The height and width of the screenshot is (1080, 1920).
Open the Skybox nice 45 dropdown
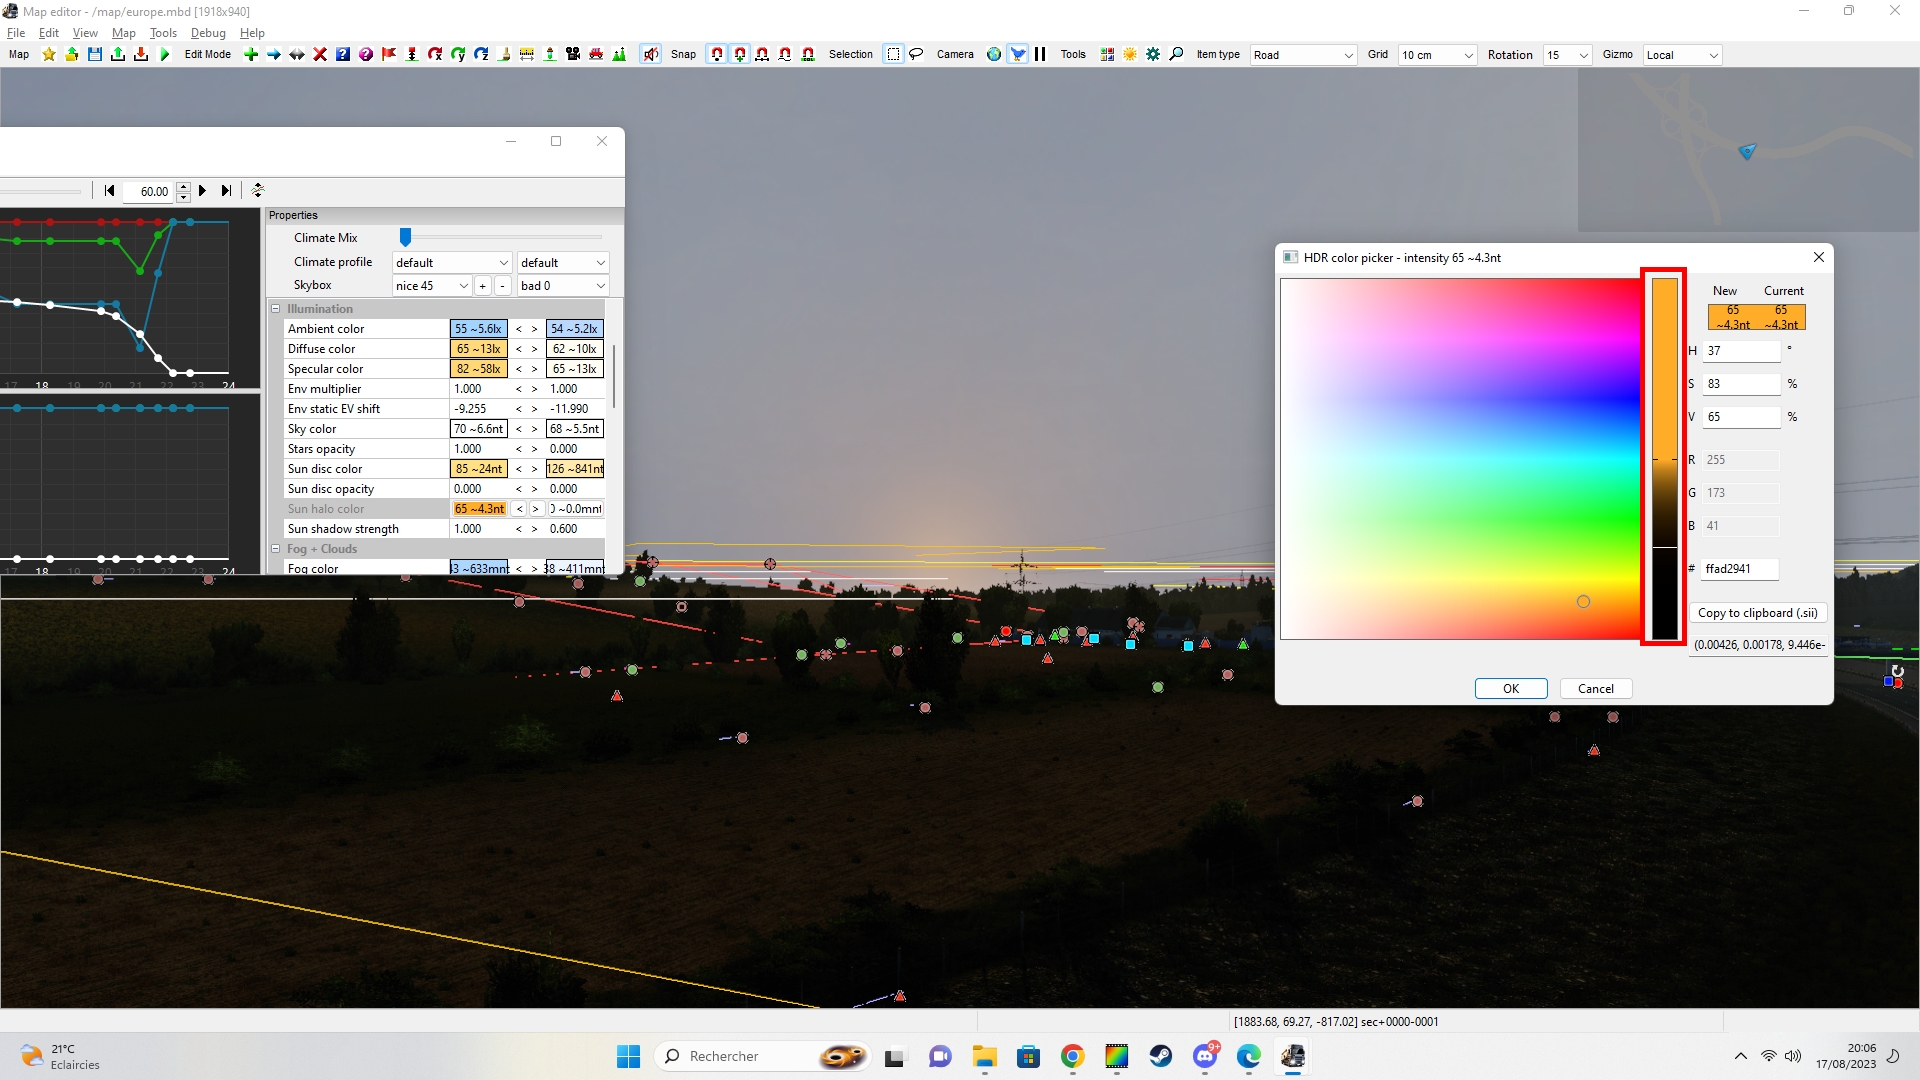click(x=431, y=286)
